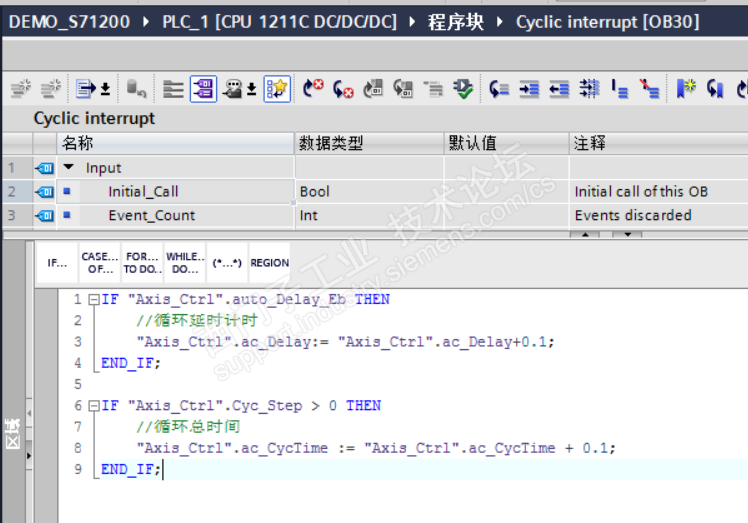Click the Bool data type cell
Viewport: 748px width, 523px height.
[x=370, y=191]
